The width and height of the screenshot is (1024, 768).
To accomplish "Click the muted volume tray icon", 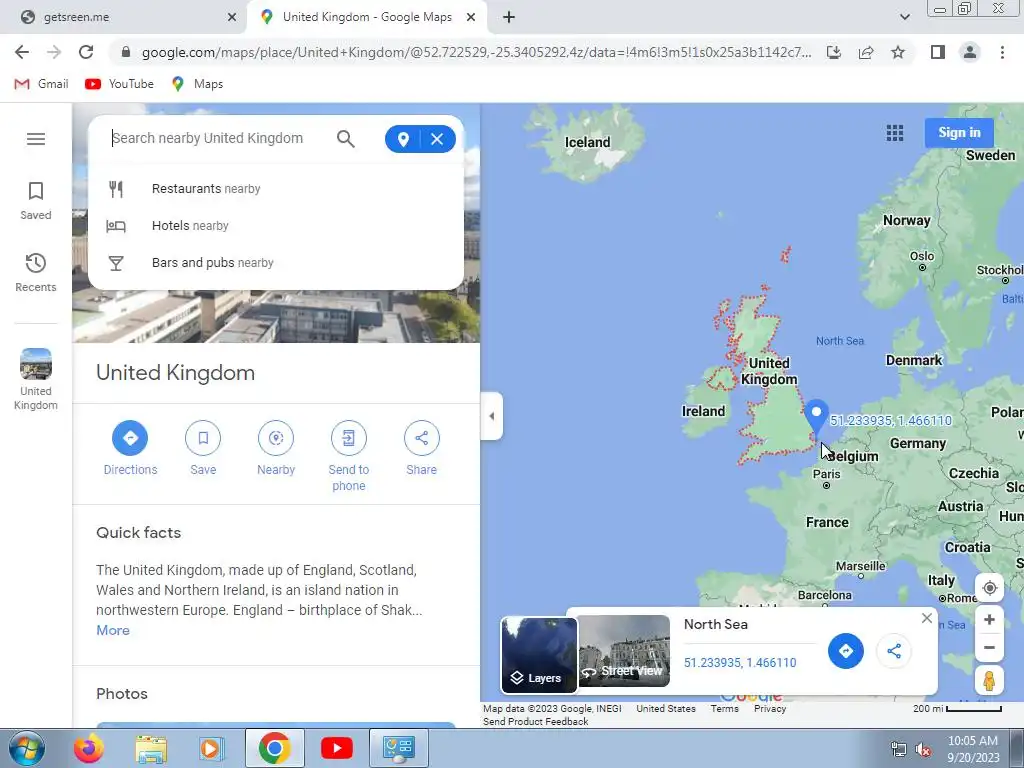I will tap(923, 750).
